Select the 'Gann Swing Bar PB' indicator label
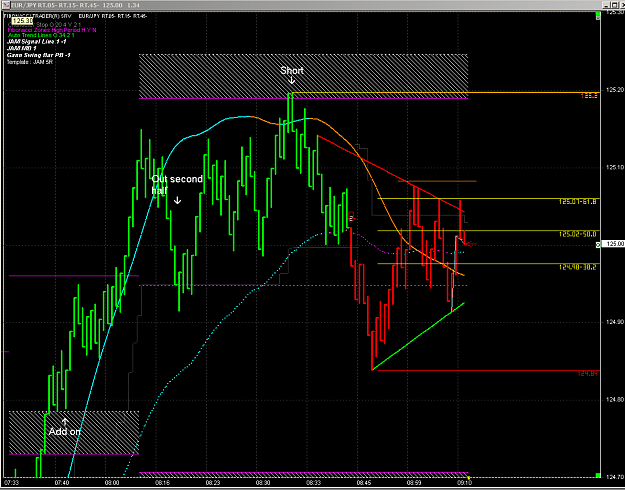Image resolution: width=625 pixels, height=490 pixels. pos(39,55)
